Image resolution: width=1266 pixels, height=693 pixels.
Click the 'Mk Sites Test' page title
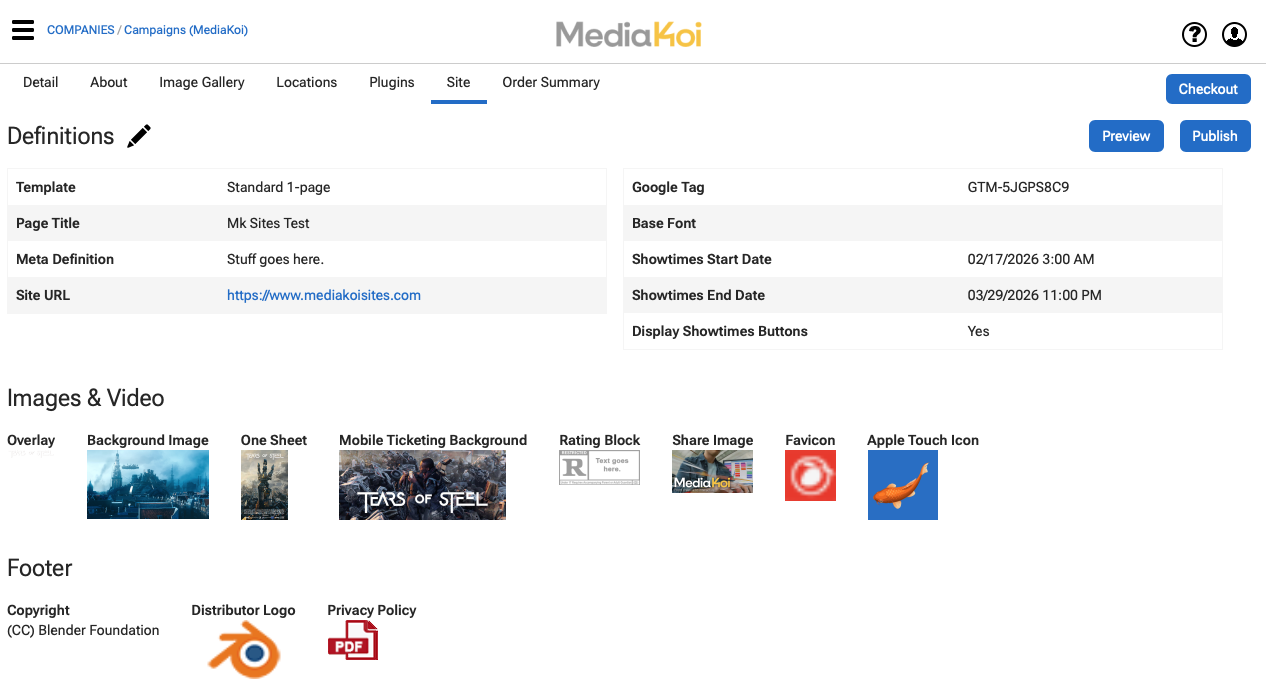pyautogui.click(x=268, y=223)
